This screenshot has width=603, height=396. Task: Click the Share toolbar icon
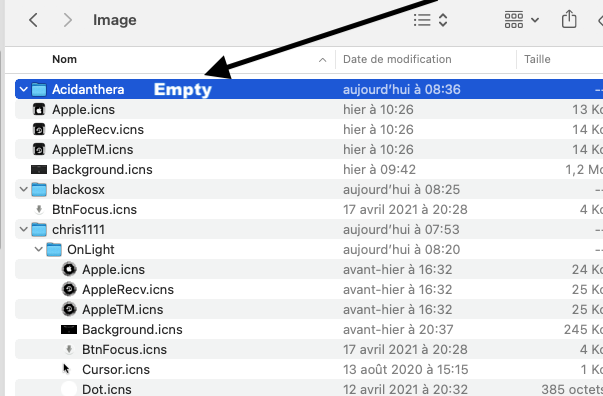(x=569, y=19)
